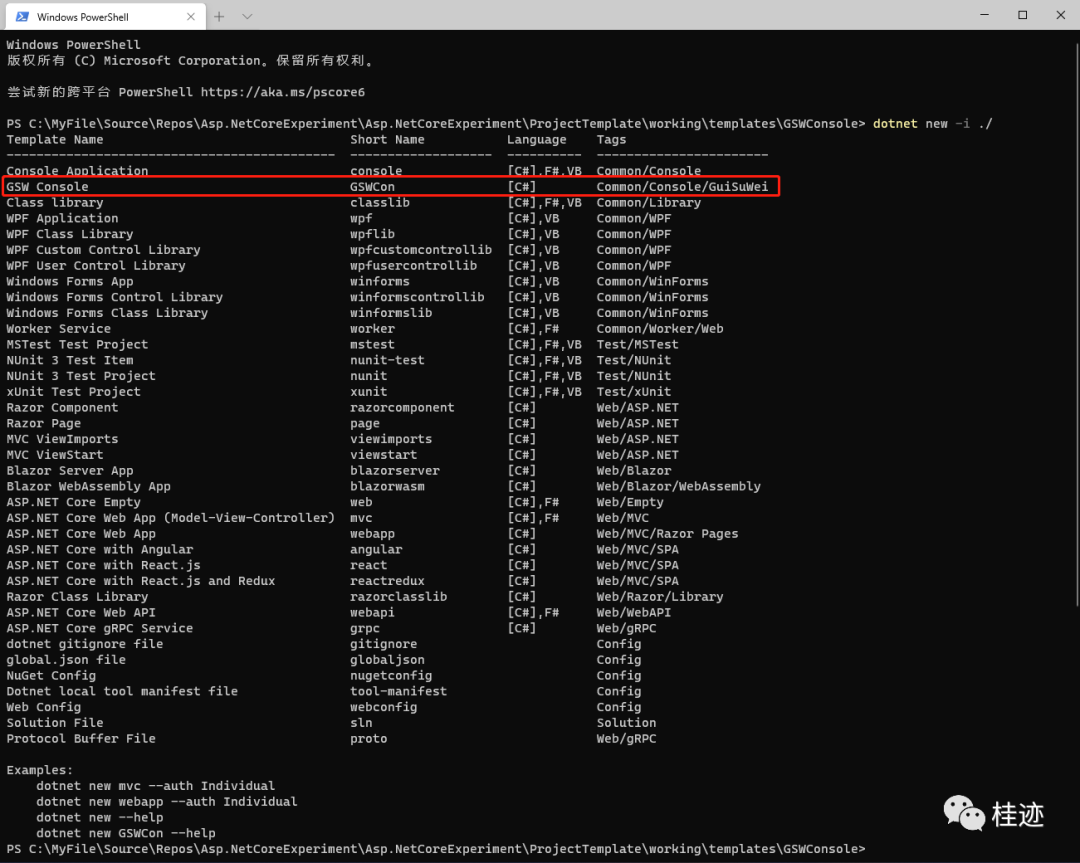Click the 'Test/xUnit' tag
This screenshot has width=1080, height=863.
click(x=634, y=392)
